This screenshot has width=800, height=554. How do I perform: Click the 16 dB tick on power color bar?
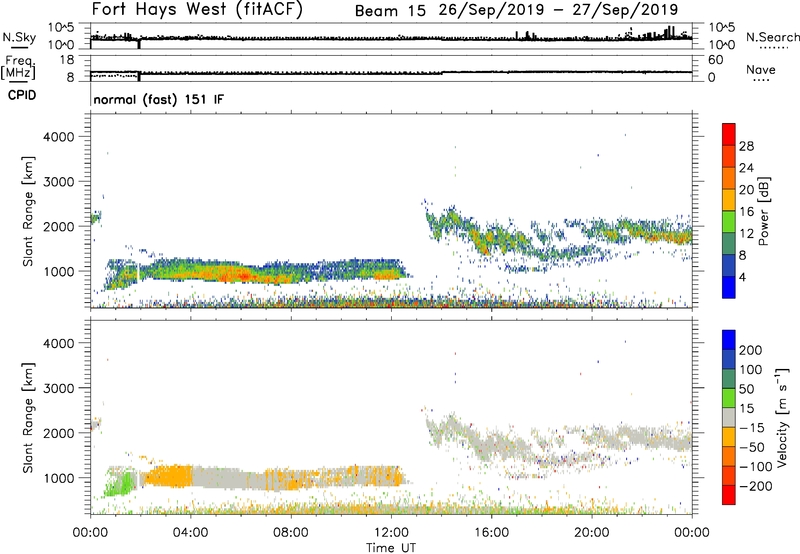pyautogui.click(x=746, y=212)
